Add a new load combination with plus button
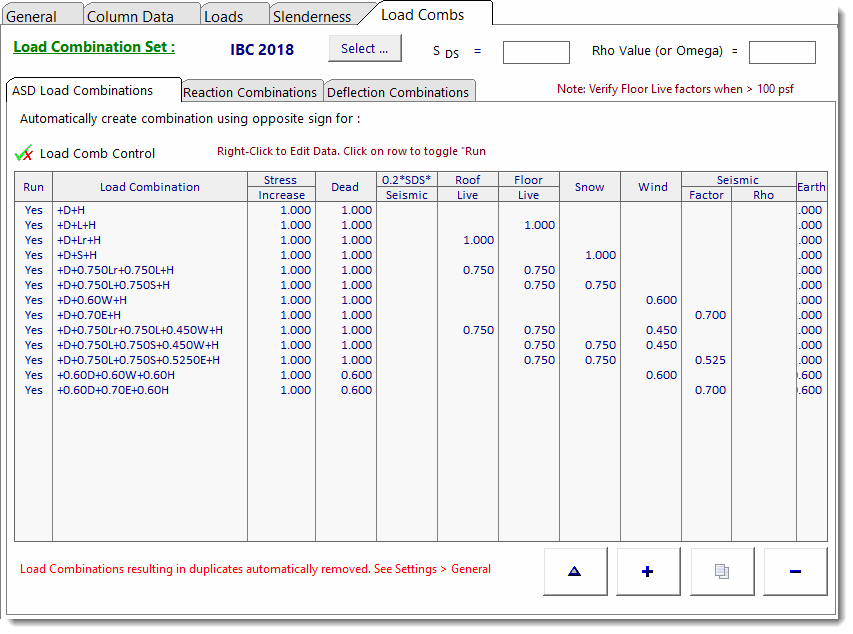Image resolution: width=853 pixels, height=634 pixels. (x=648, y=571)
